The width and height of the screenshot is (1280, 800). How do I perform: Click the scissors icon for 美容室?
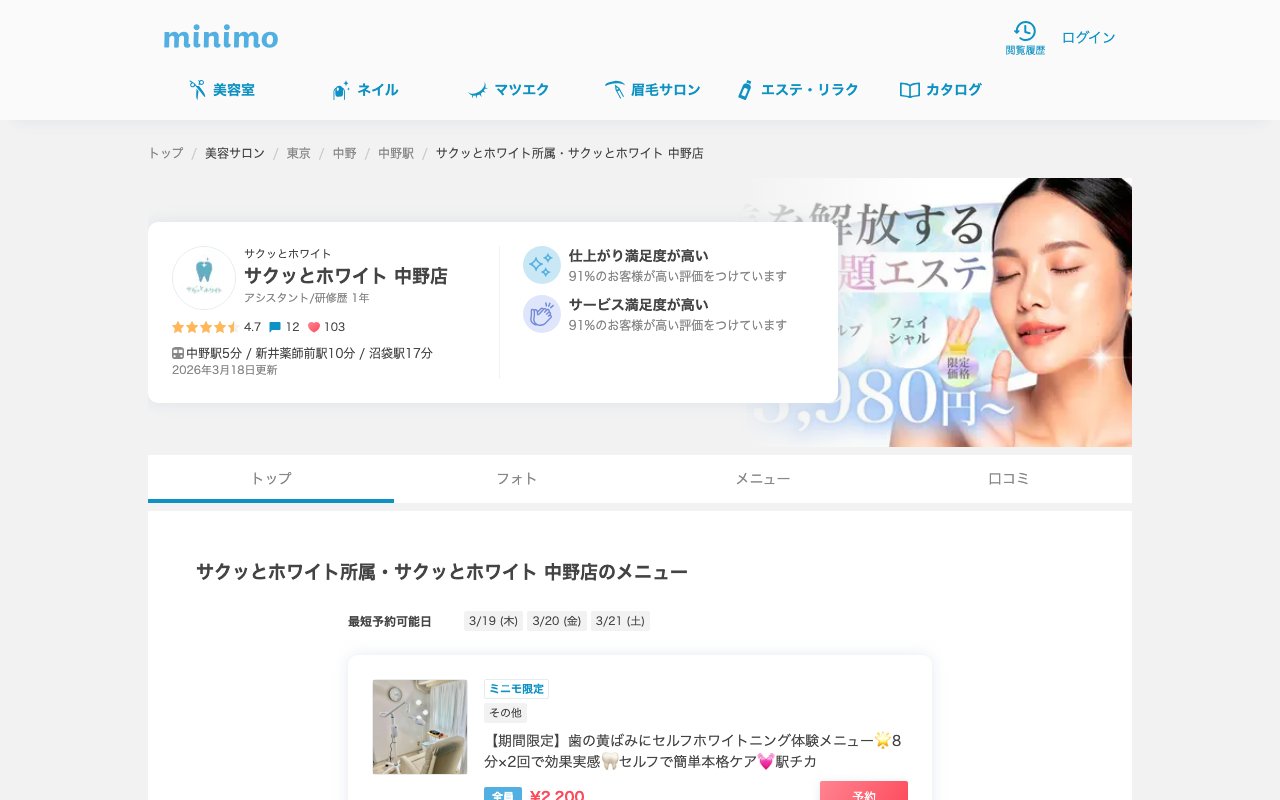[x=197, y=90]
